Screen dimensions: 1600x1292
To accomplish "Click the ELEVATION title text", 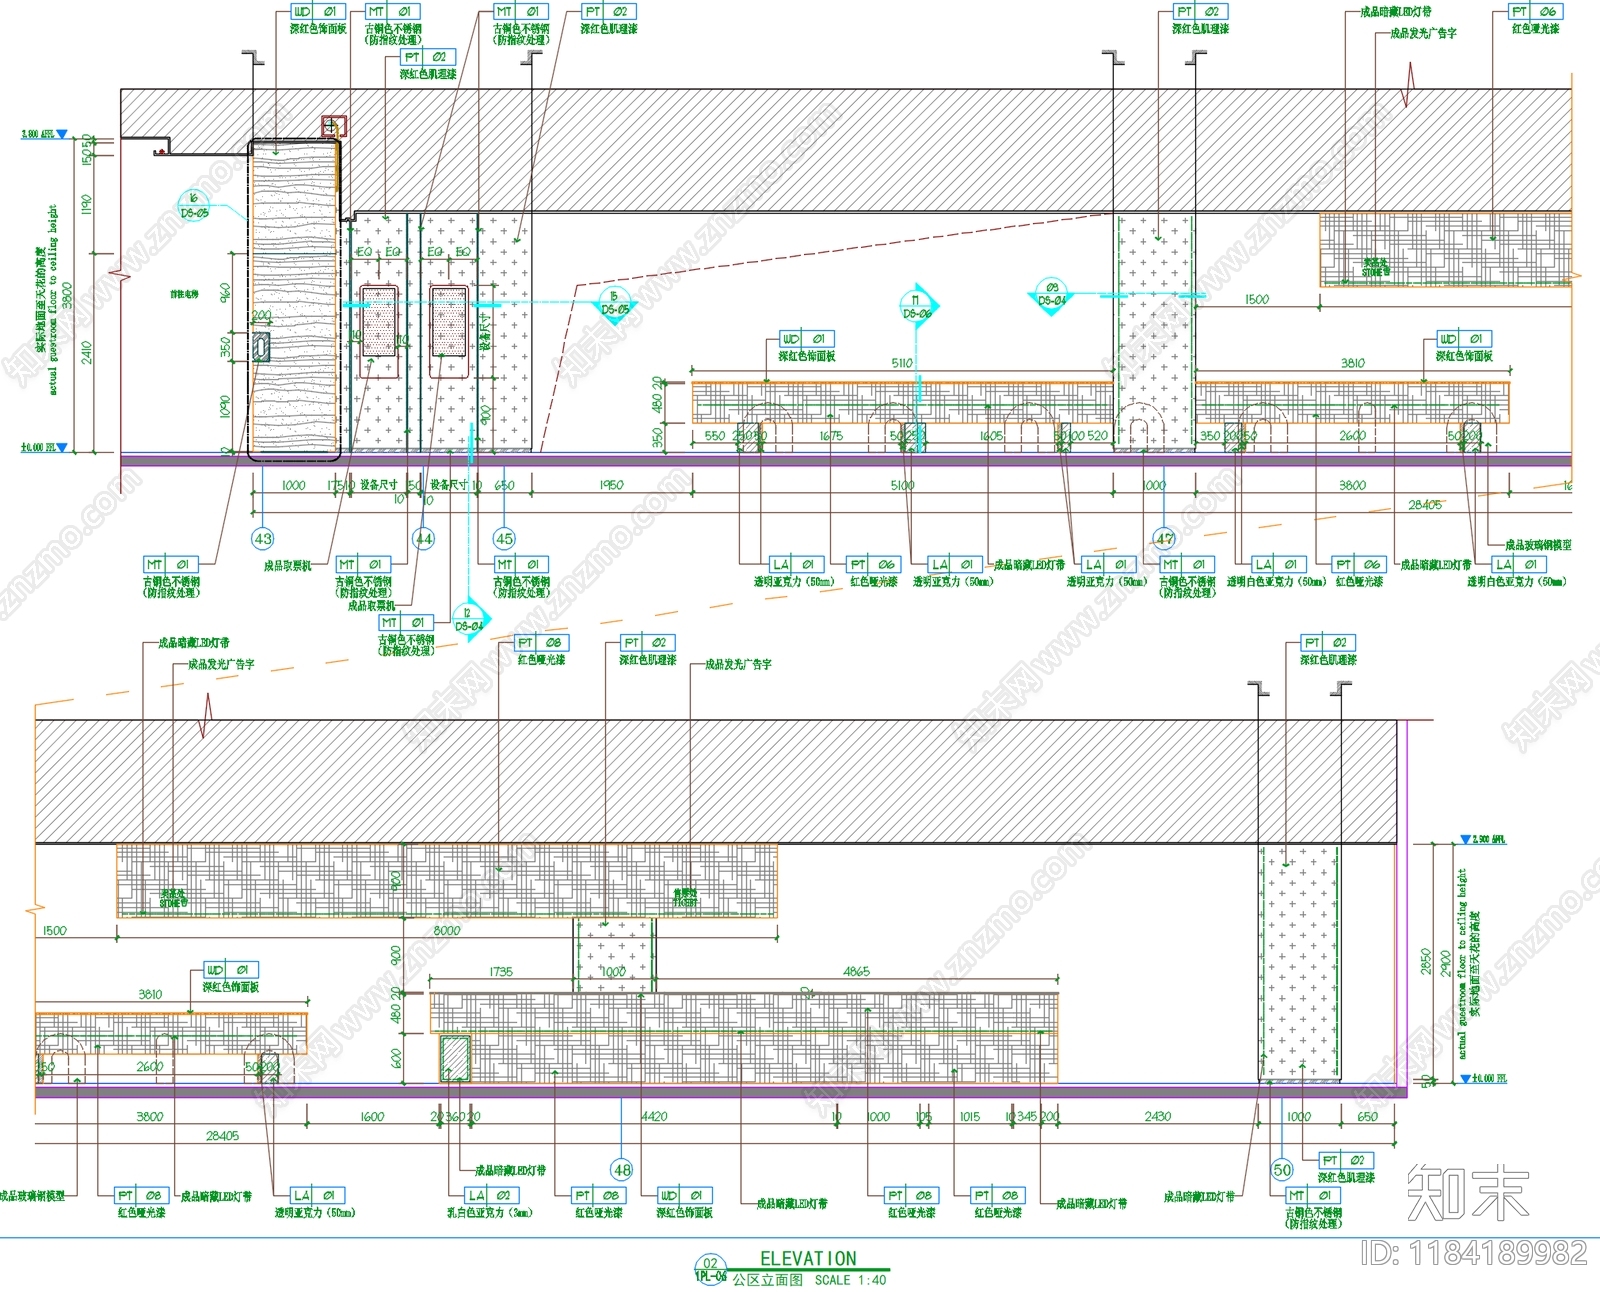I will pyautogui.click(x=808, y=1259).
